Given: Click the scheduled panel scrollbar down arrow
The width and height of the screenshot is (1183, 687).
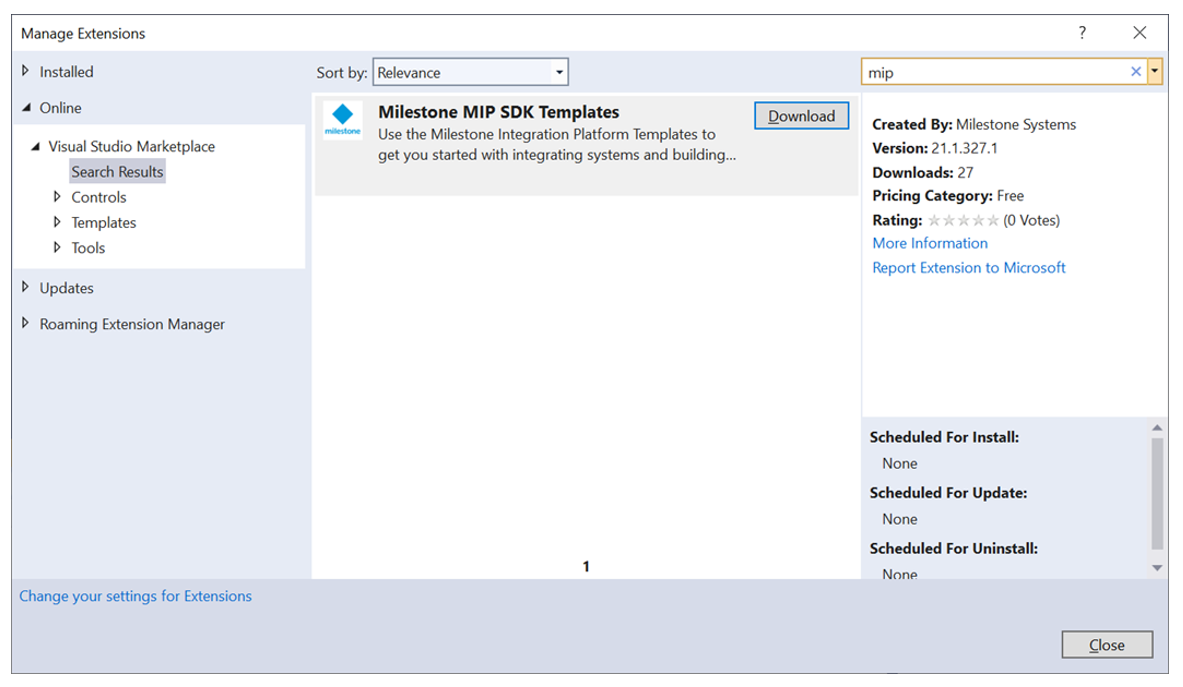Looking at the screenshot, I should [x=1157, y=568].
